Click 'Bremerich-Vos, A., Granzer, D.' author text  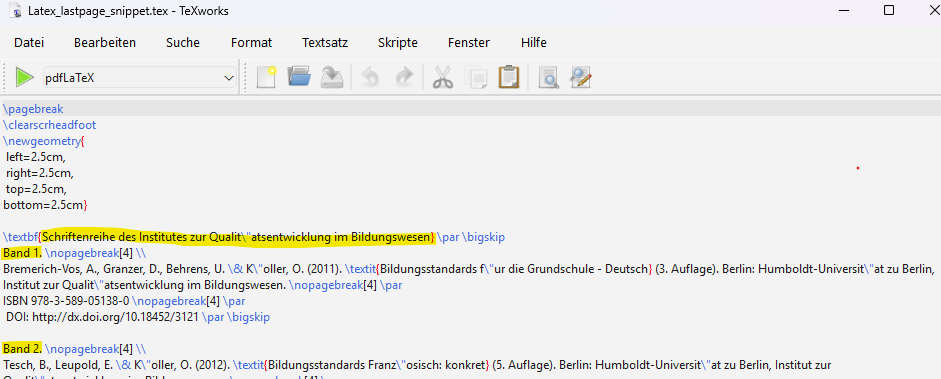(82, 269)
